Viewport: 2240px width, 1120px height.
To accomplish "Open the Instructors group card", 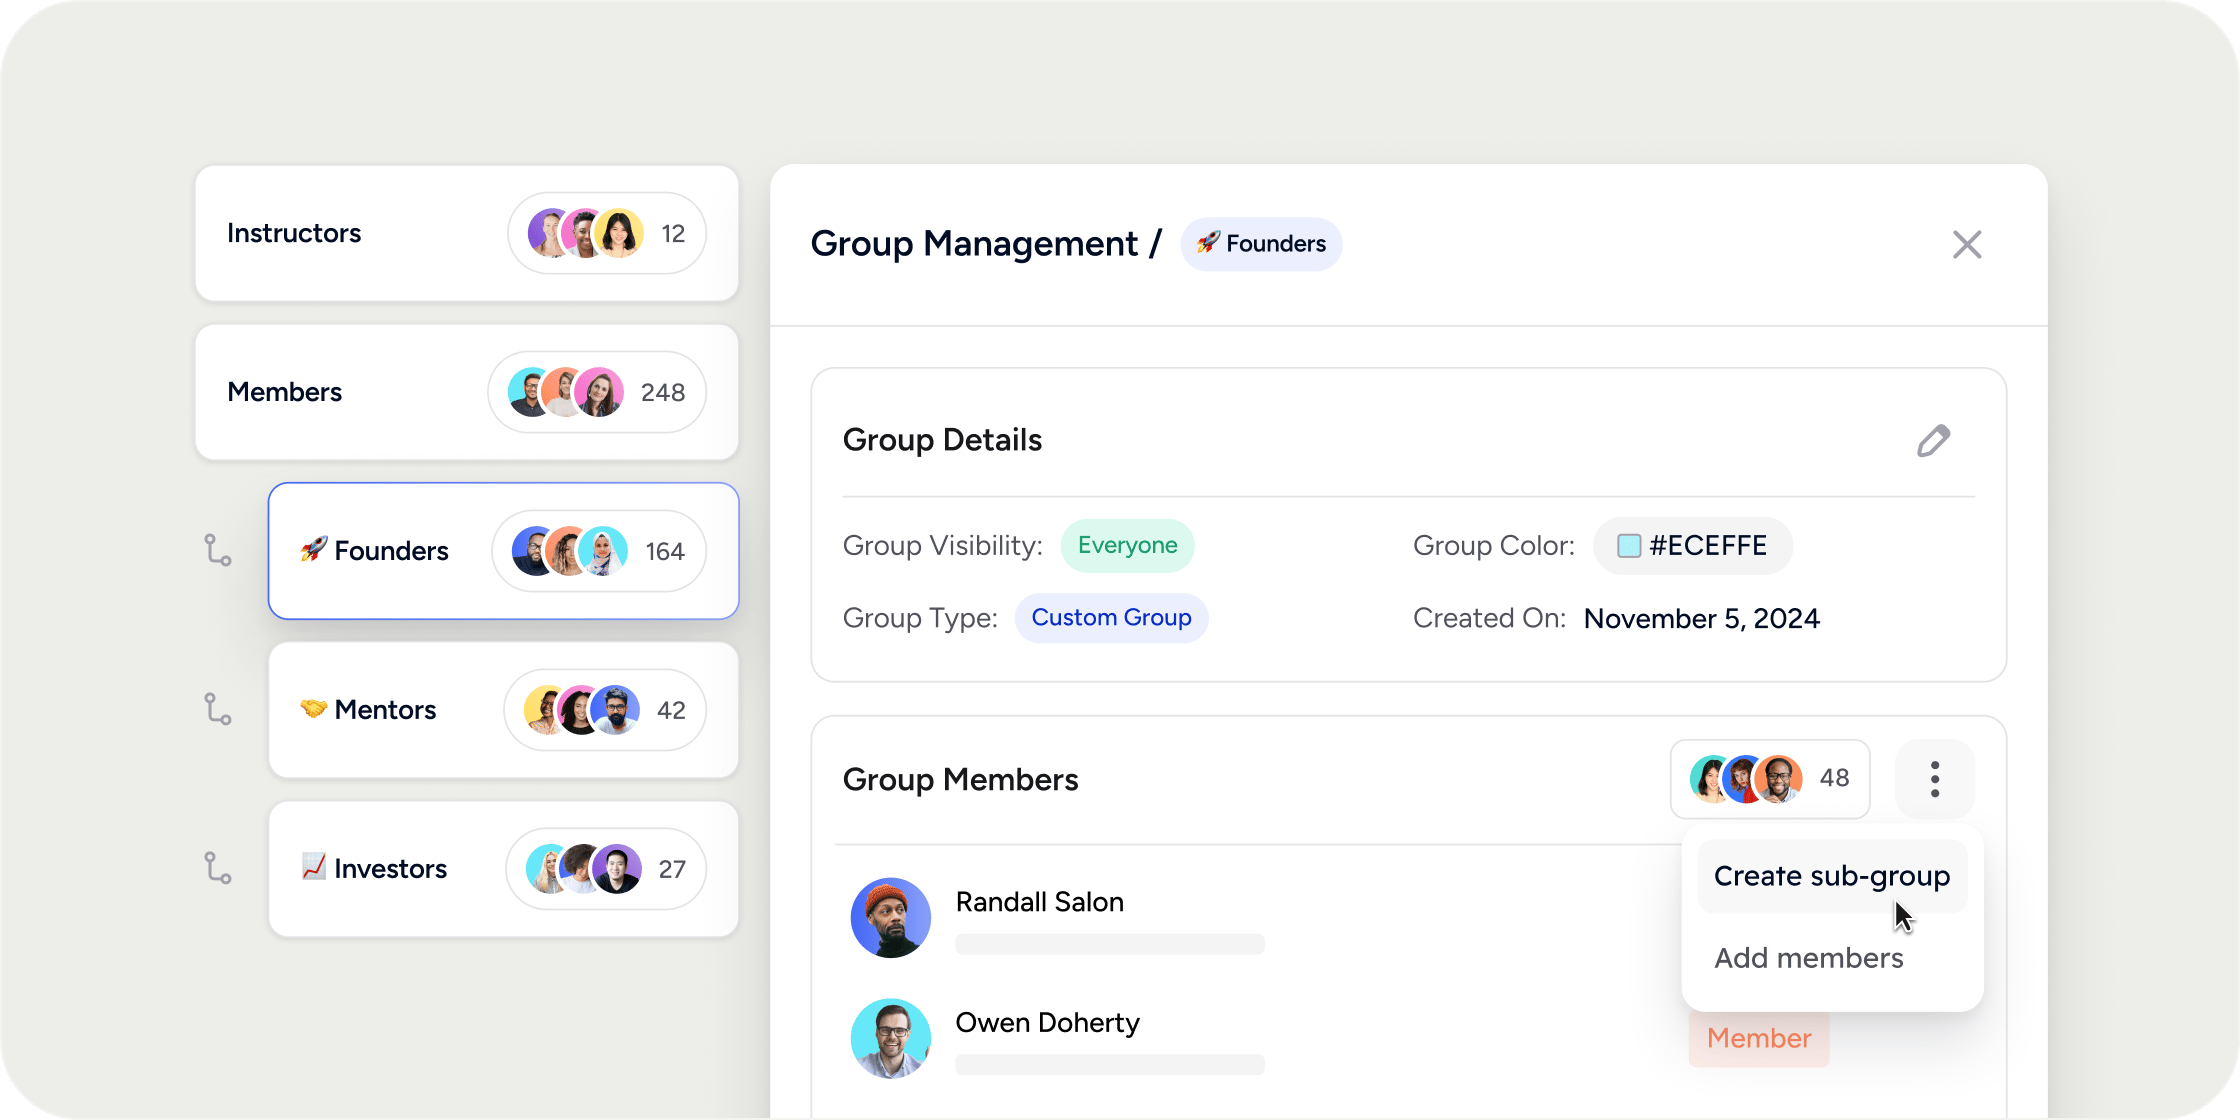I will click(x=467, y=233).
